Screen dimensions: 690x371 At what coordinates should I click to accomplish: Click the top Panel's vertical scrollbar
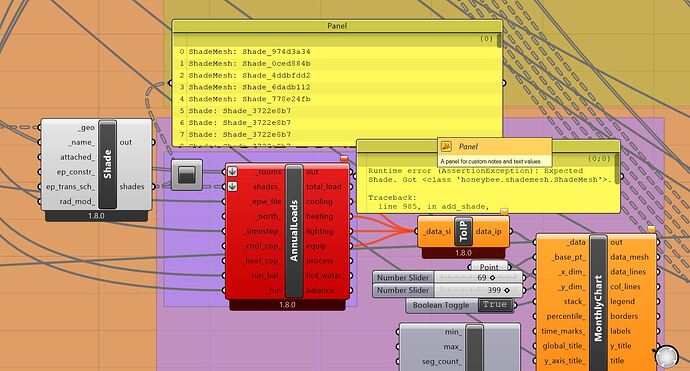point(499,40)
